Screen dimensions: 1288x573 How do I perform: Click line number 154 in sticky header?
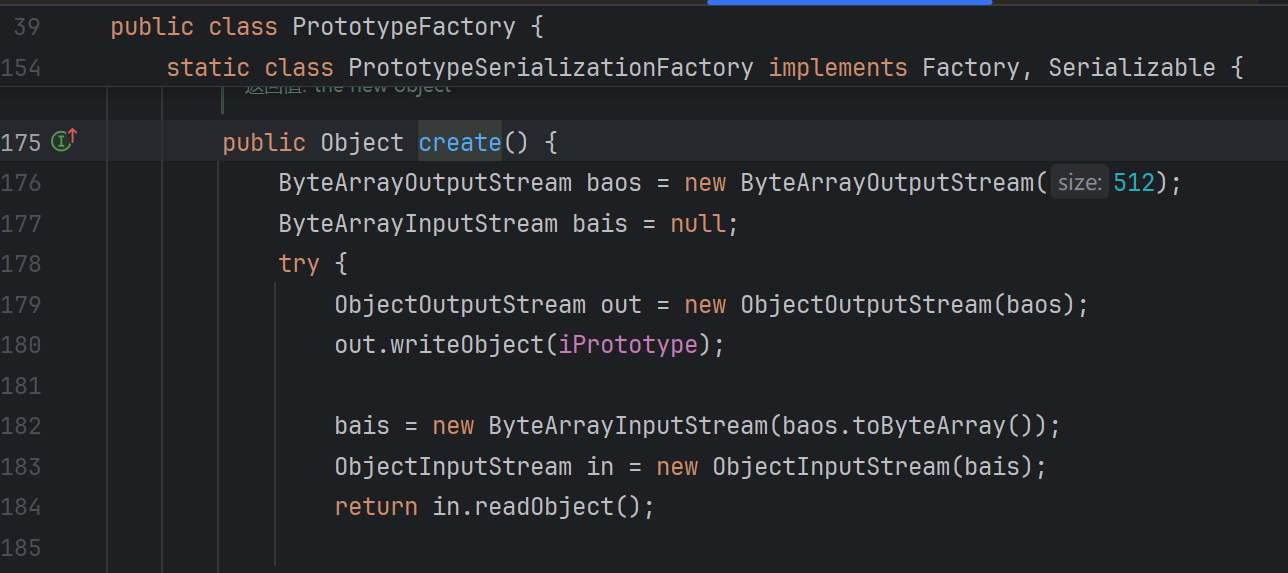tap(21, 68)
